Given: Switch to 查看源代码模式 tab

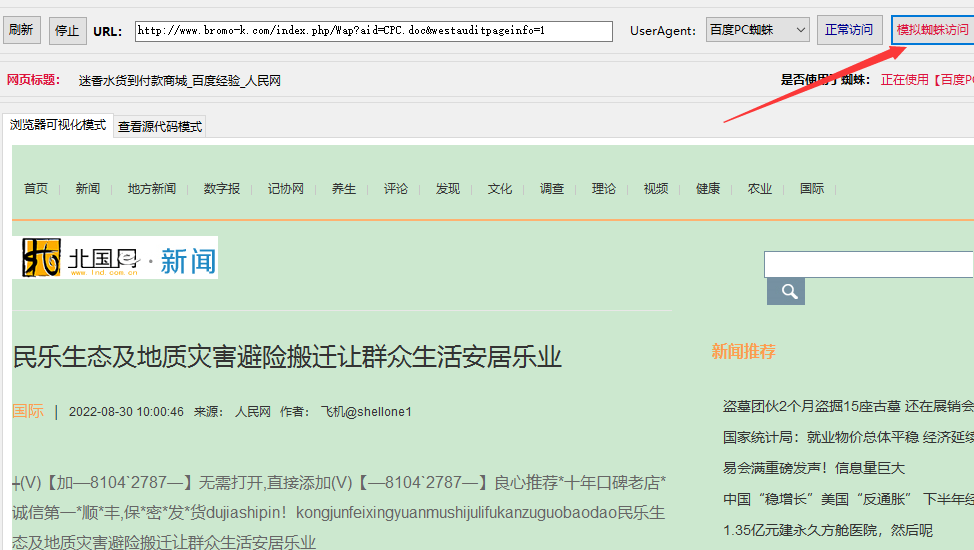Looking at the screenshot, I should (160, 127).
